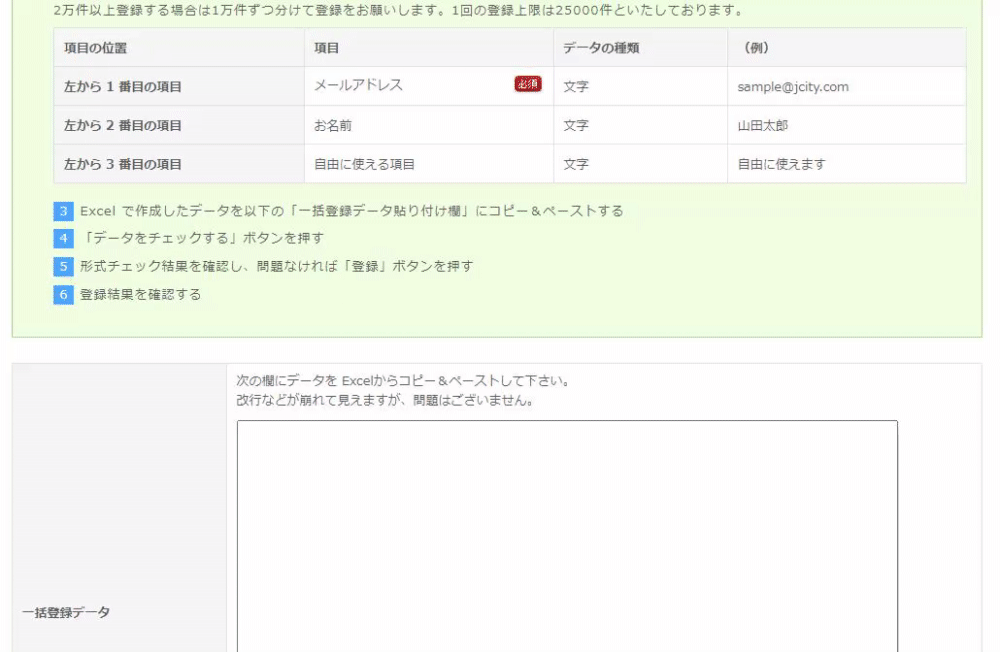The width and height of the screenshot is (1000, 652).
Task: Click the '改行などが崩れて見えますが' note line
Action: [385, 401]
